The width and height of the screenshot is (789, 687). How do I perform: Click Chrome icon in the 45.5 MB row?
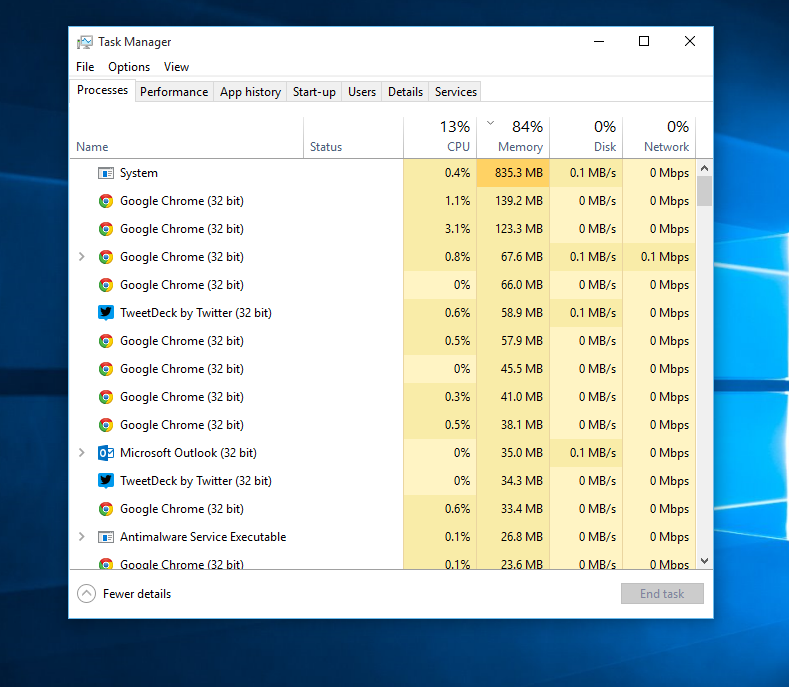(106, 369)
